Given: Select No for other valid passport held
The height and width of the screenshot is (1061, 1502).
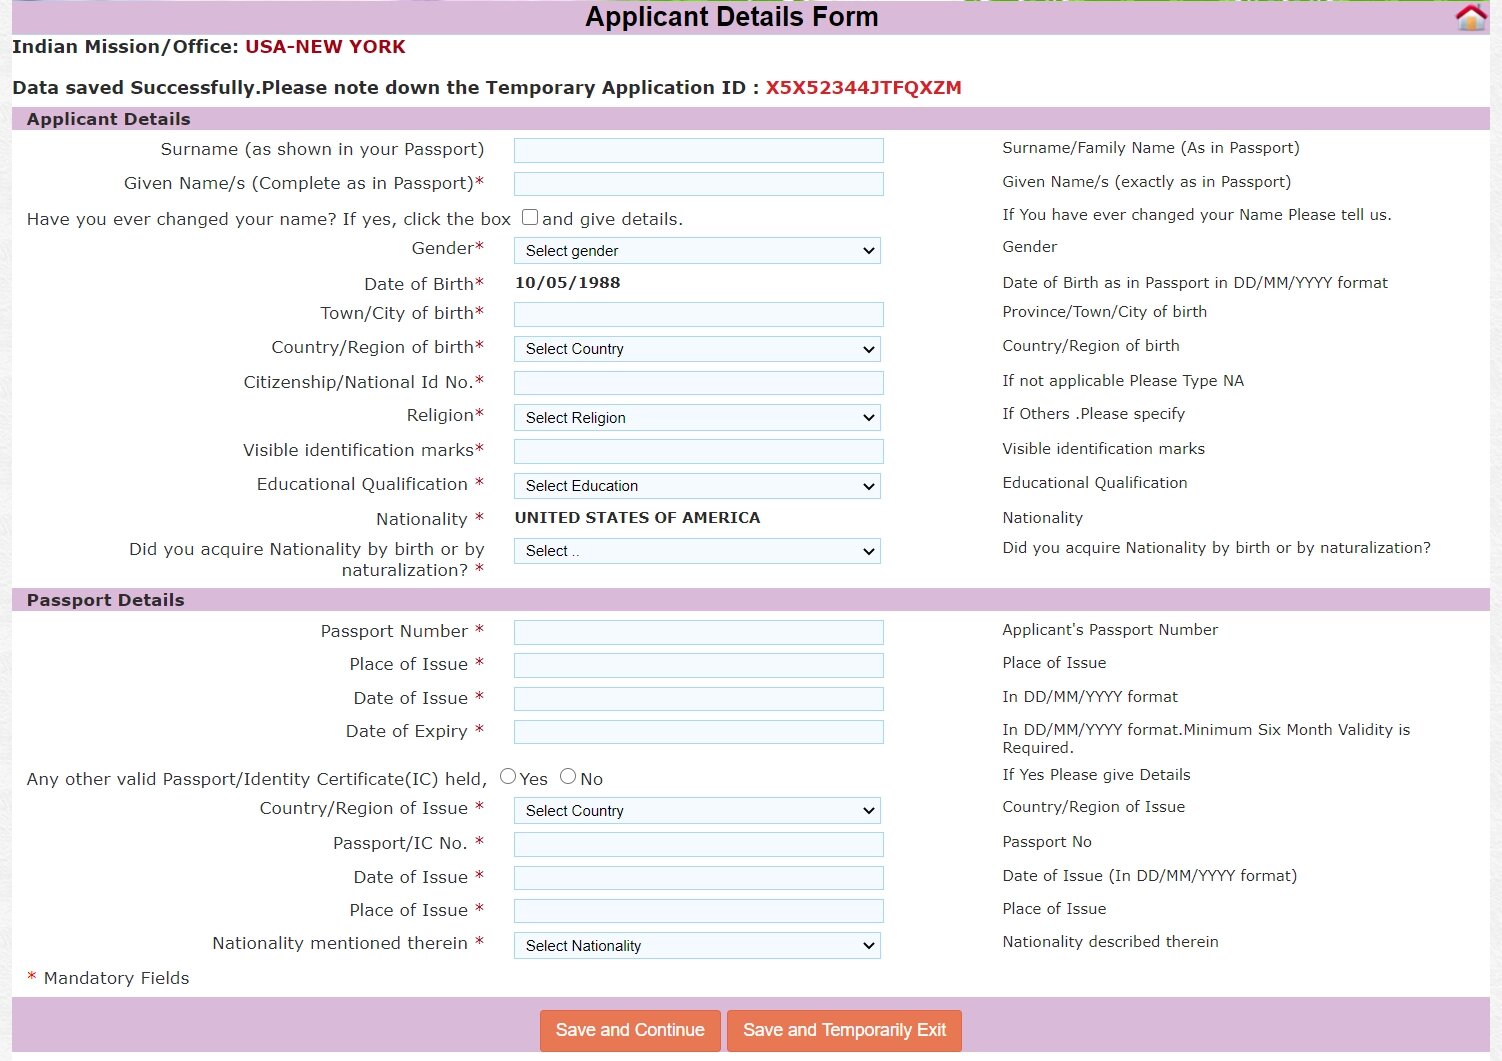Looking at the screenshot, I should [x=568, y=776].
